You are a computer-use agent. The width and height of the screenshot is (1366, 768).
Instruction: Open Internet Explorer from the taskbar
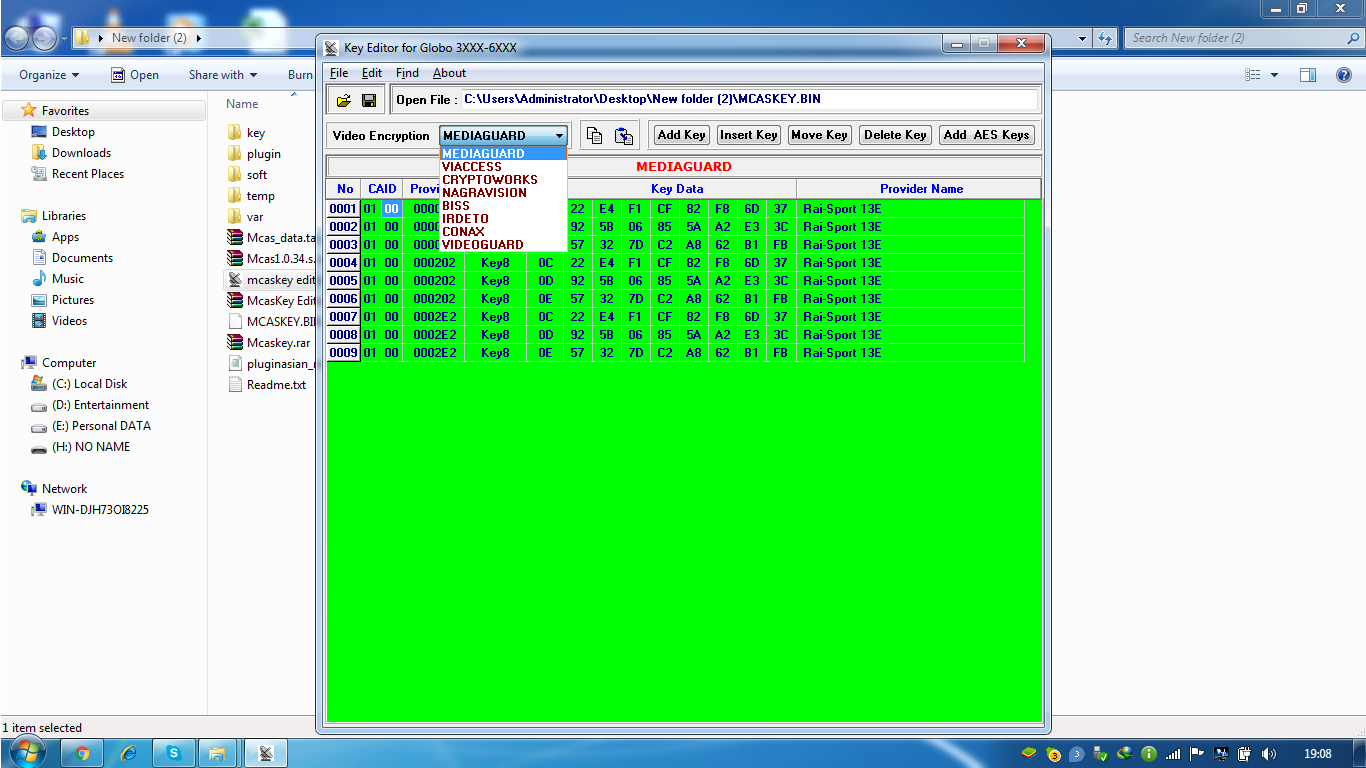click(128, 753)
